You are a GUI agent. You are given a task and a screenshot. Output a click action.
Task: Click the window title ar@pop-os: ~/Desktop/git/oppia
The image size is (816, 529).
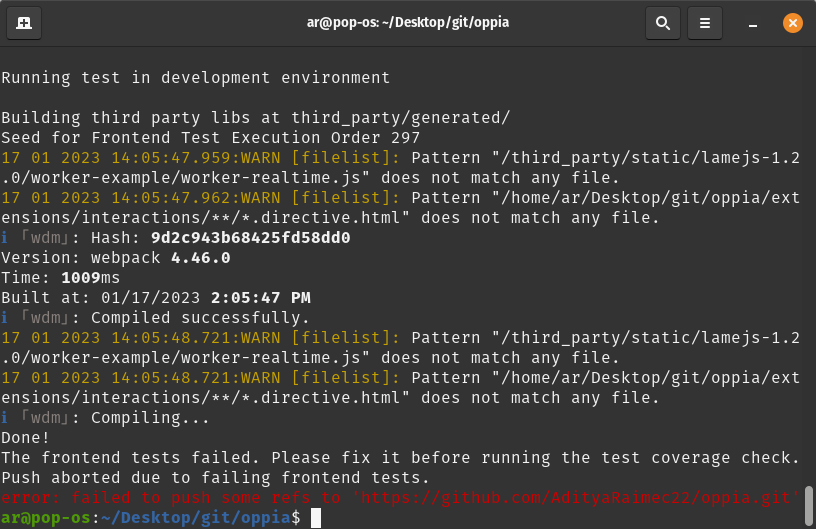(407, 22)
